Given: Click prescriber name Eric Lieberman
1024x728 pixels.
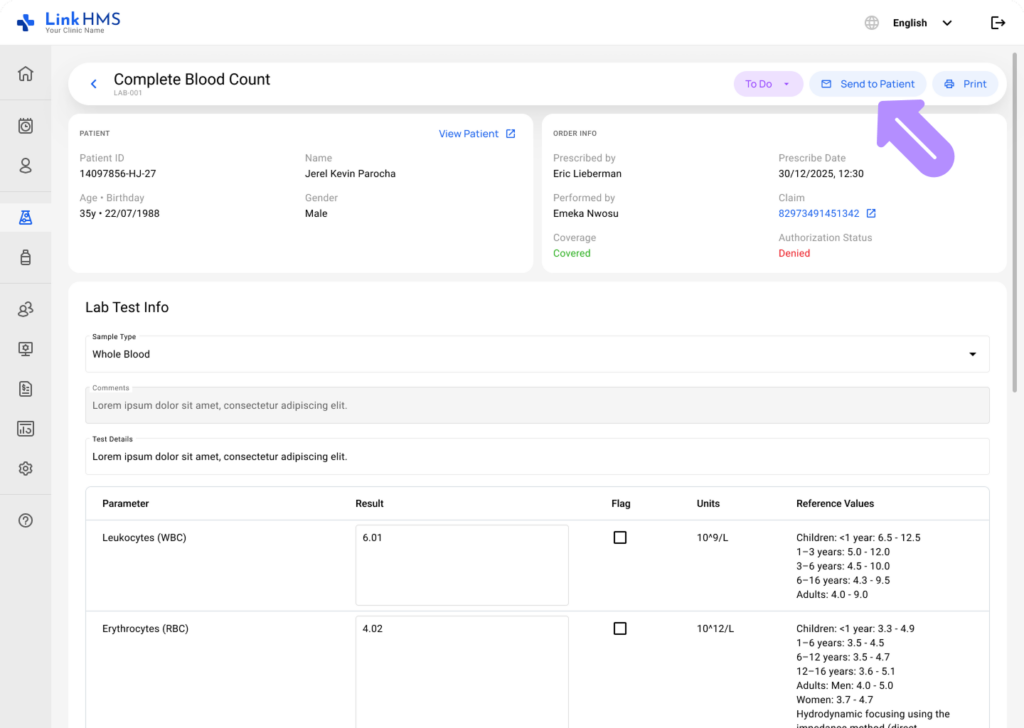Looking at the screenshot, I should tap(587, 174).
